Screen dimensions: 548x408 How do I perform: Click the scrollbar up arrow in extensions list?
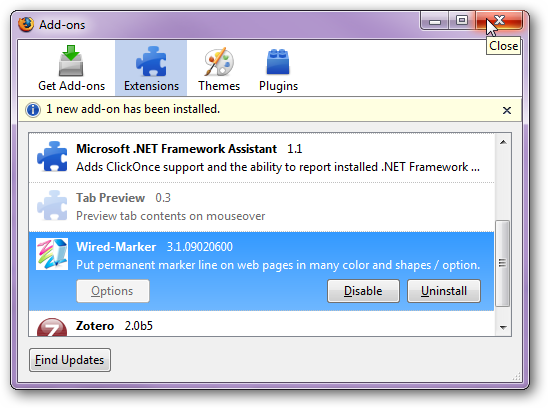[503, 142]
